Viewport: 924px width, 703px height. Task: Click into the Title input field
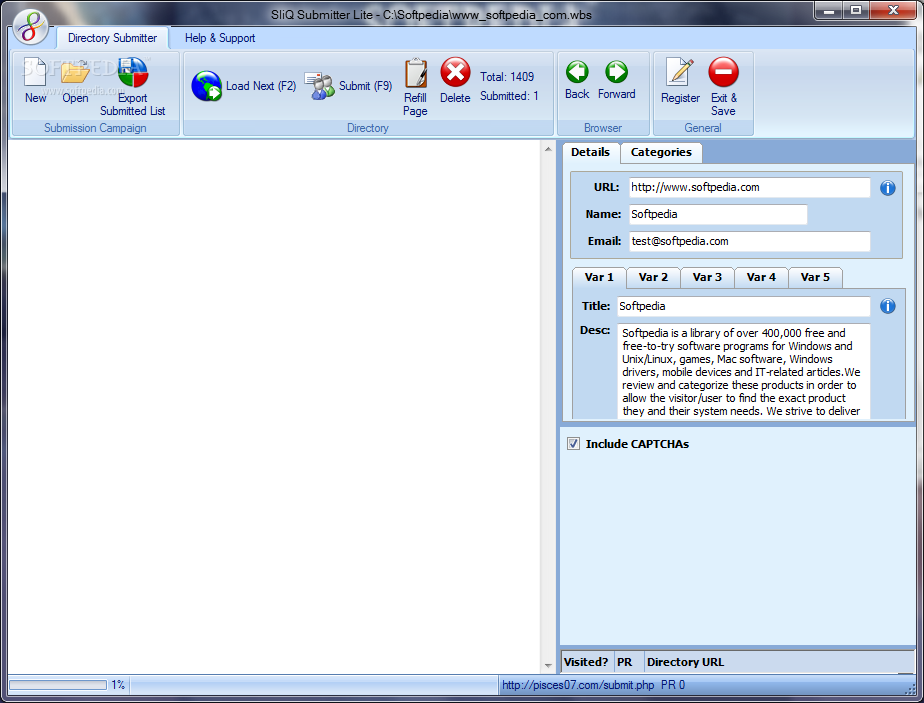(x=744, y=306)
